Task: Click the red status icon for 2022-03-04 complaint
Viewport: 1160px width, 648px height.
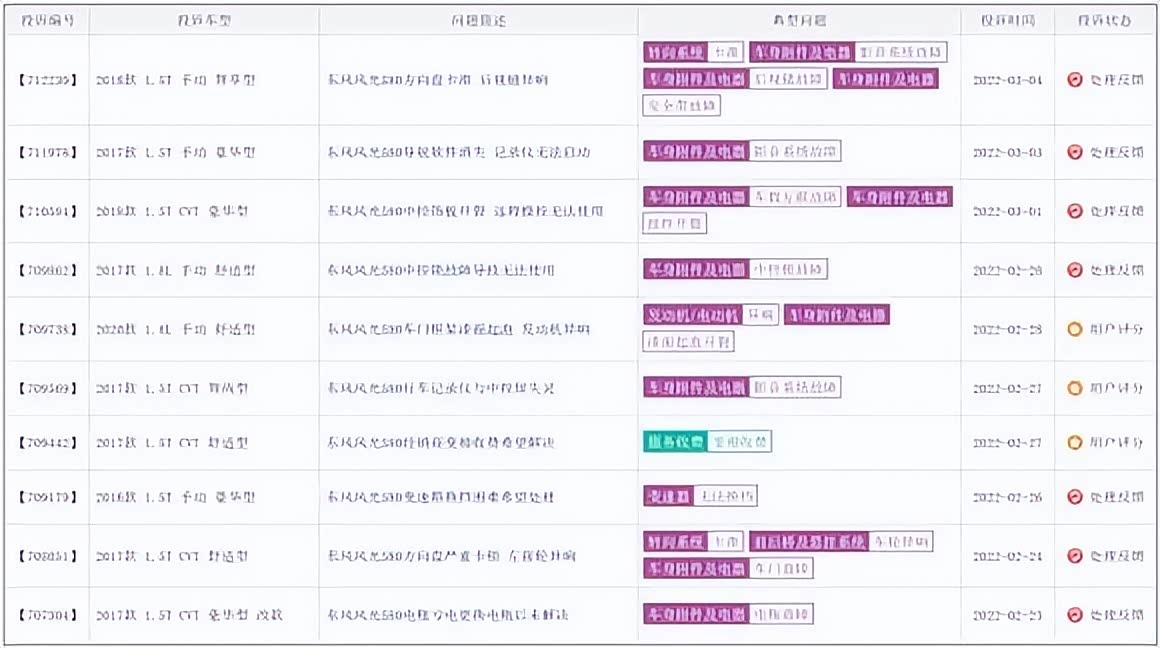Action: pos(1075,79)
